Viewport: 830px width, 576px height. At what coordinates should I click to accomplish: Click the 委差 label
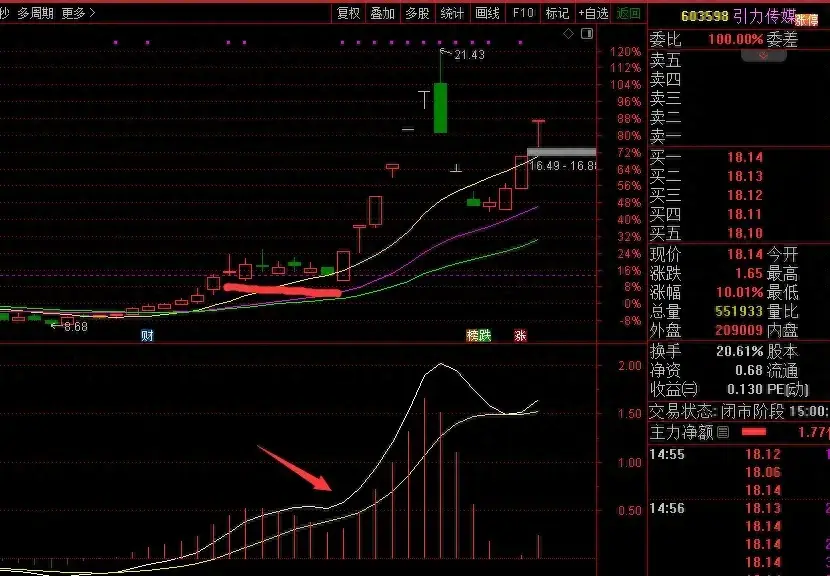[x=783, y=39]
